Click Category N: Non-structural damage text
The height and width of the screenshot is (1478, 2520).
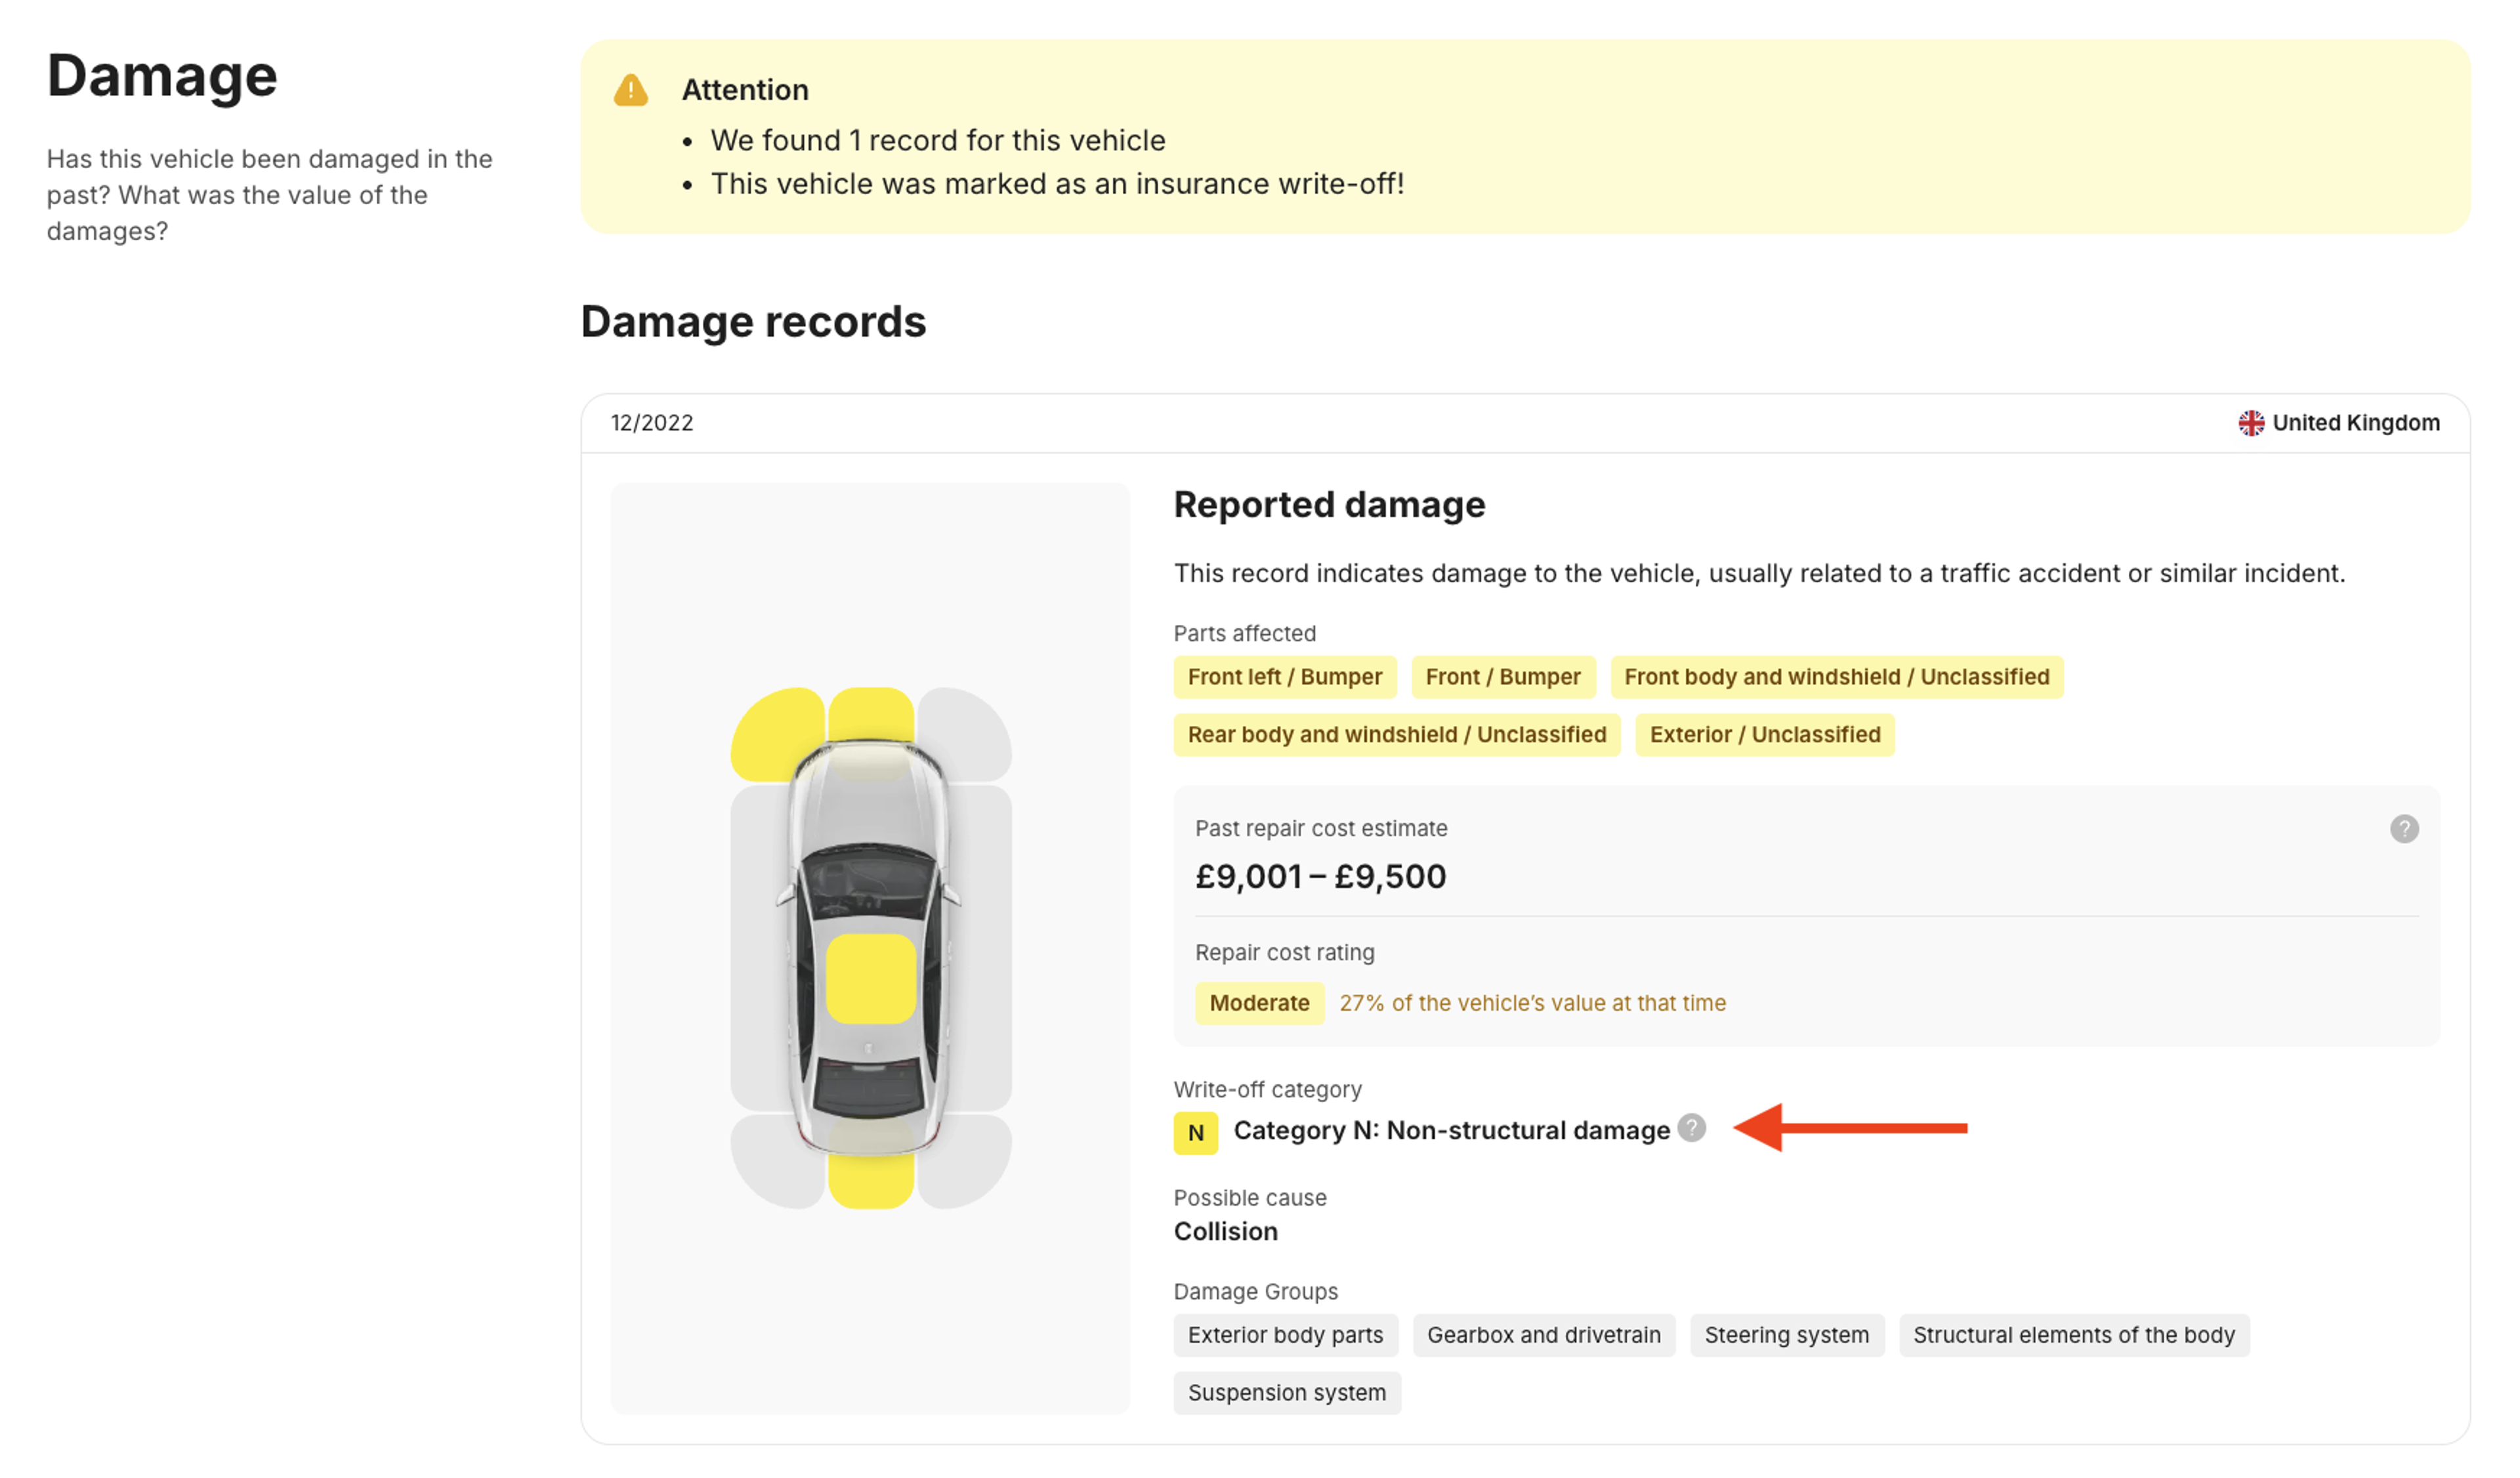(x=1451, y=1130)
